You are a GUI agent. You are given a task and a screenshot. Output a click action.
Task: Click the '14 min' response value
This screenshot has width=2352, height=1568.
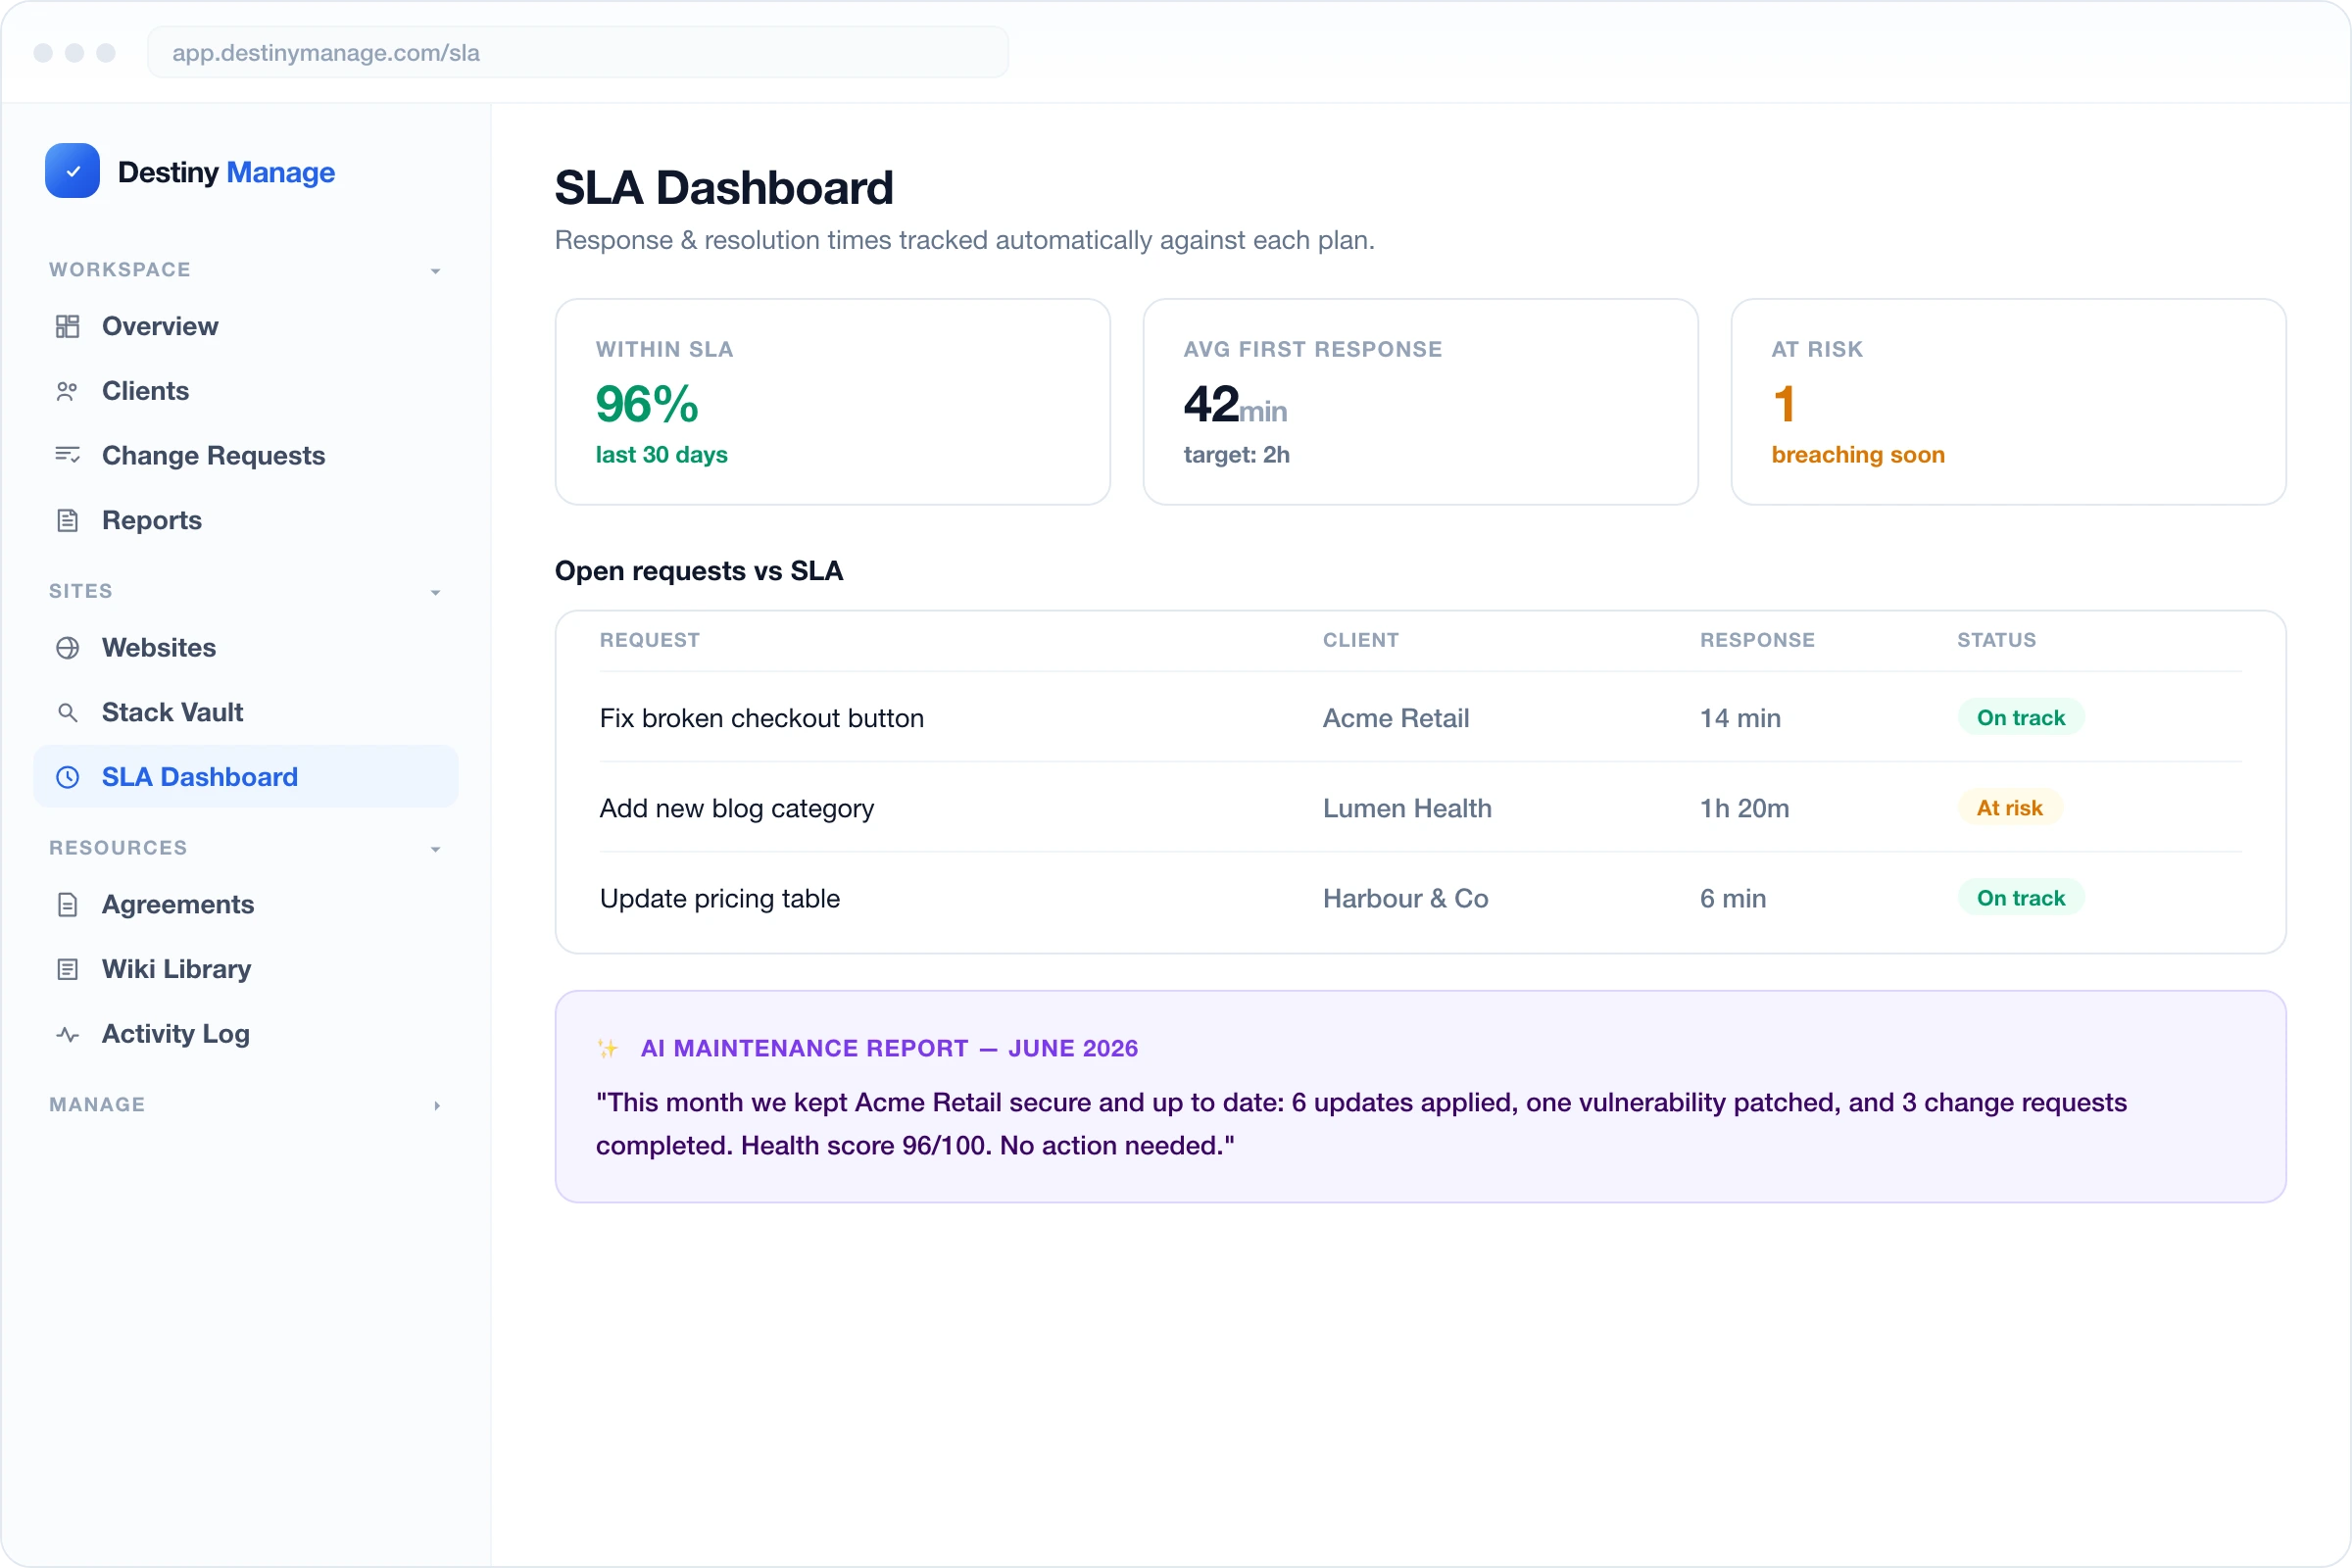1740,718
